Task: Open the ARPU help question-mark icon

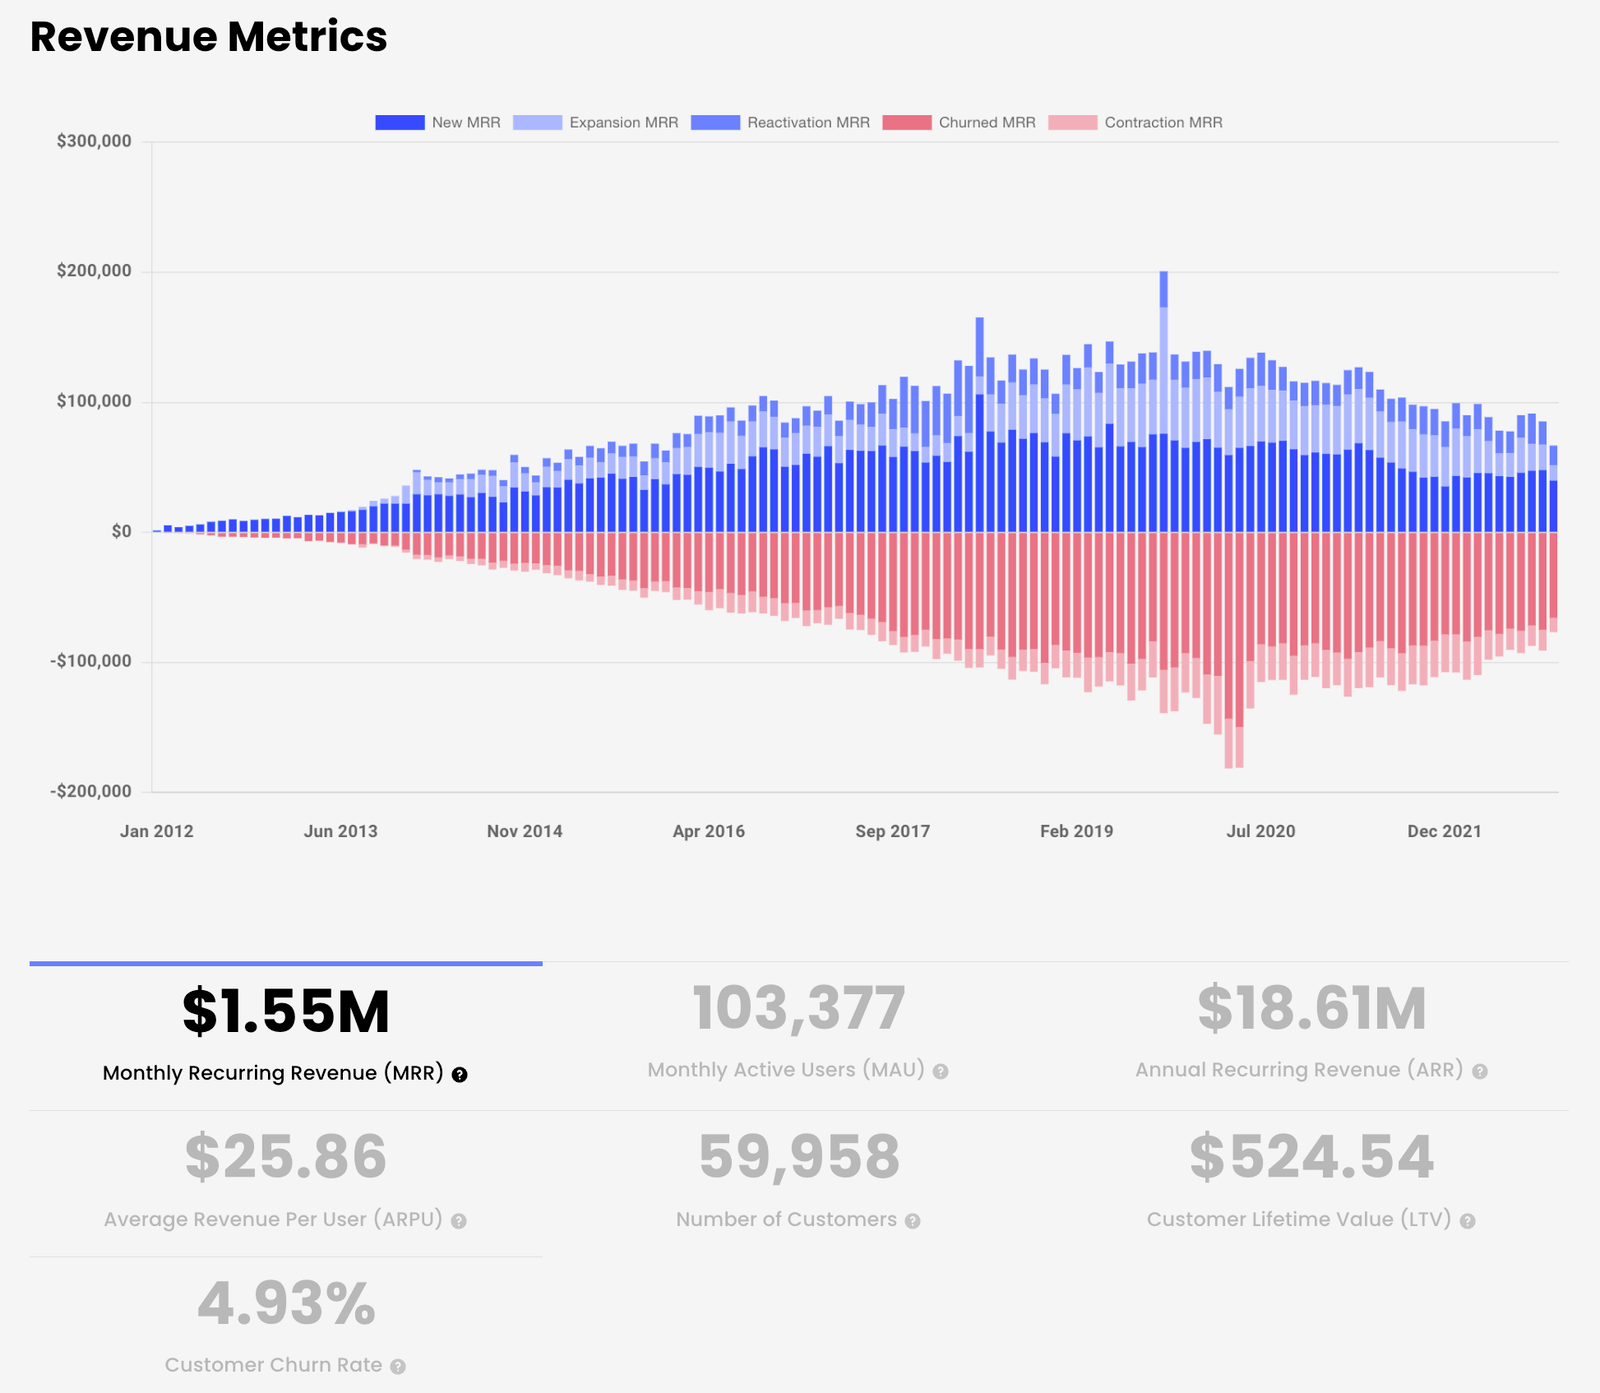Action: pyautogui.click(x=458, y=1221)
